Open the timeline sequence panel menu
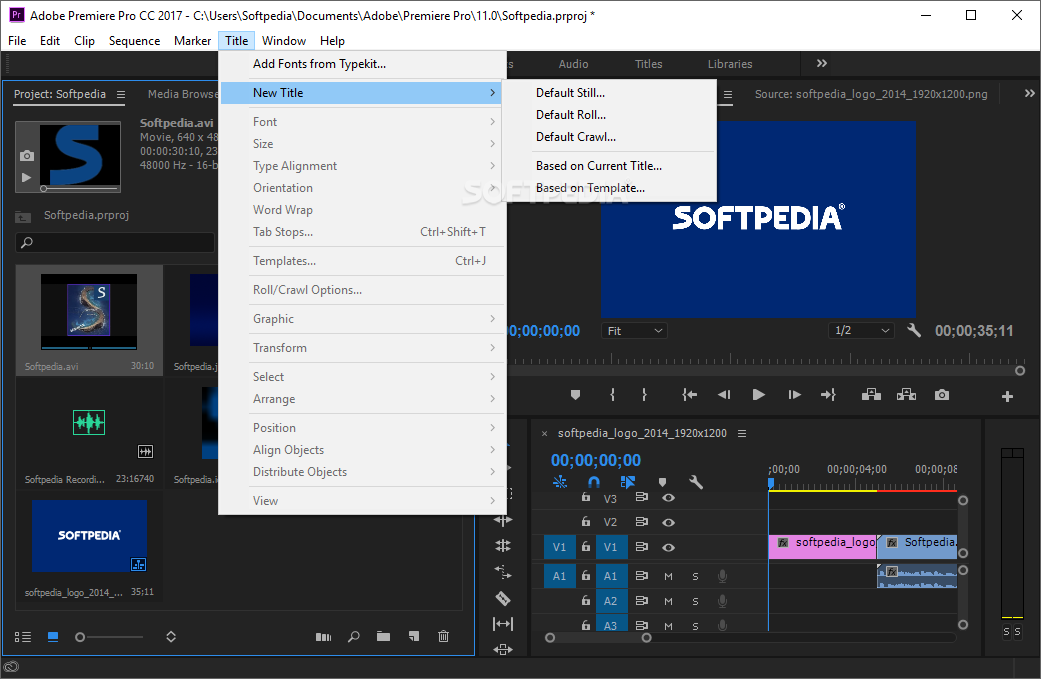The height and width of the screenshot is (679, 1041). (742, 433)
